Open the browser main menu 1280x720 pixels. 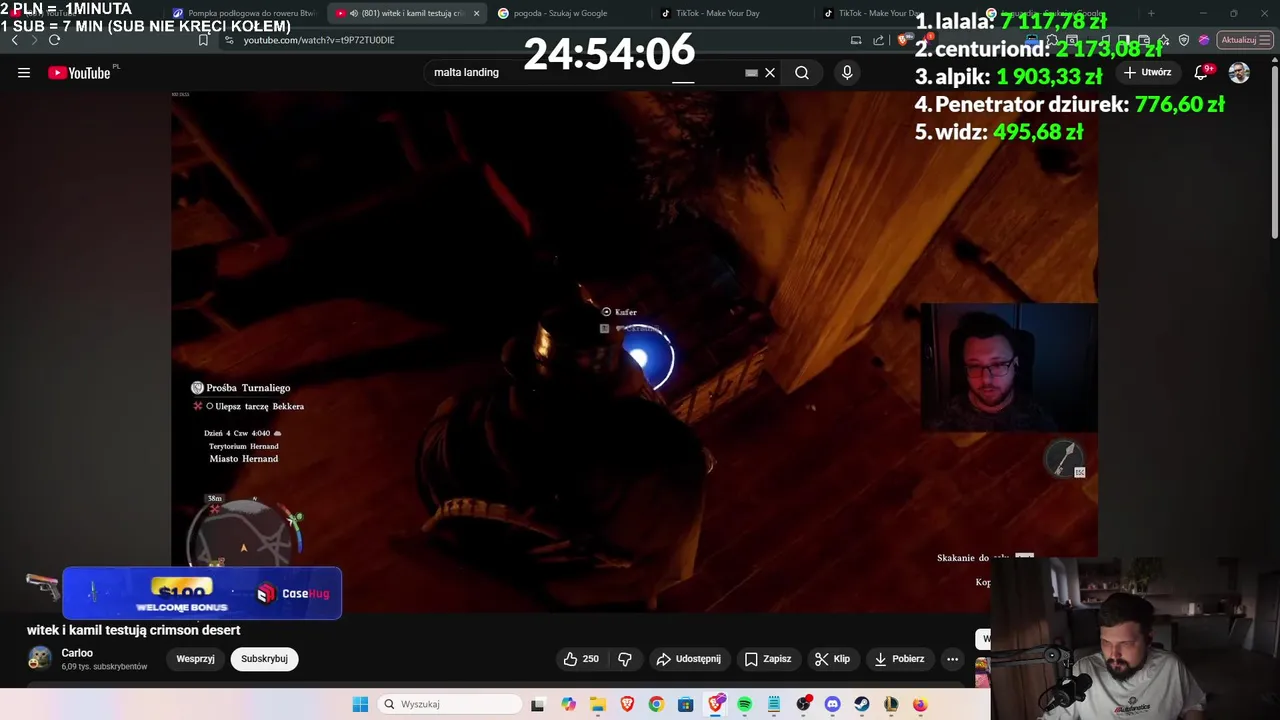click(1267, 40)
